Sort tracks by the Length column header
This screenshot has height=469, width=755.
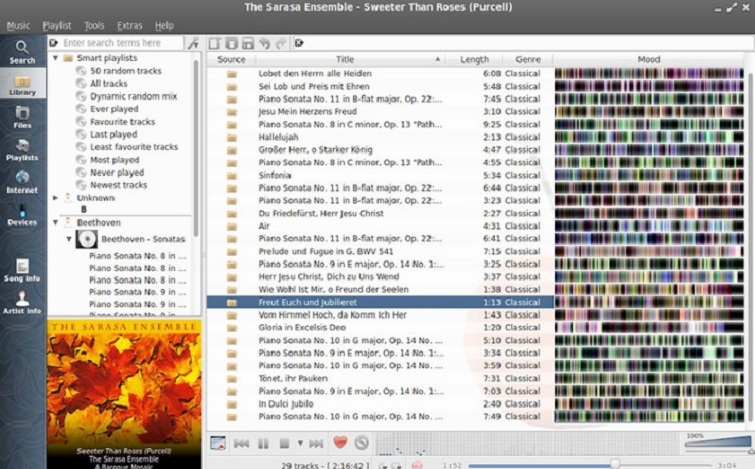tap(474, 59)
